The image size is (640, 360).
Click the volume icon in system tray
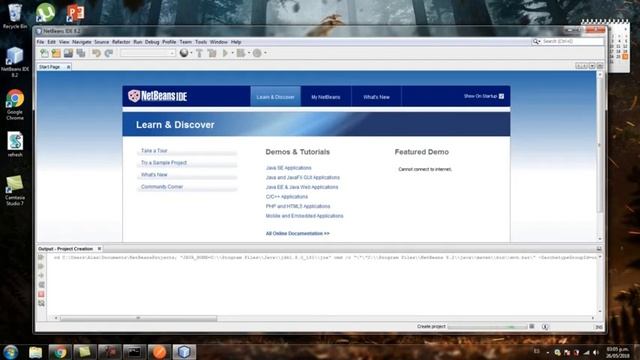(x=596, y=352)
